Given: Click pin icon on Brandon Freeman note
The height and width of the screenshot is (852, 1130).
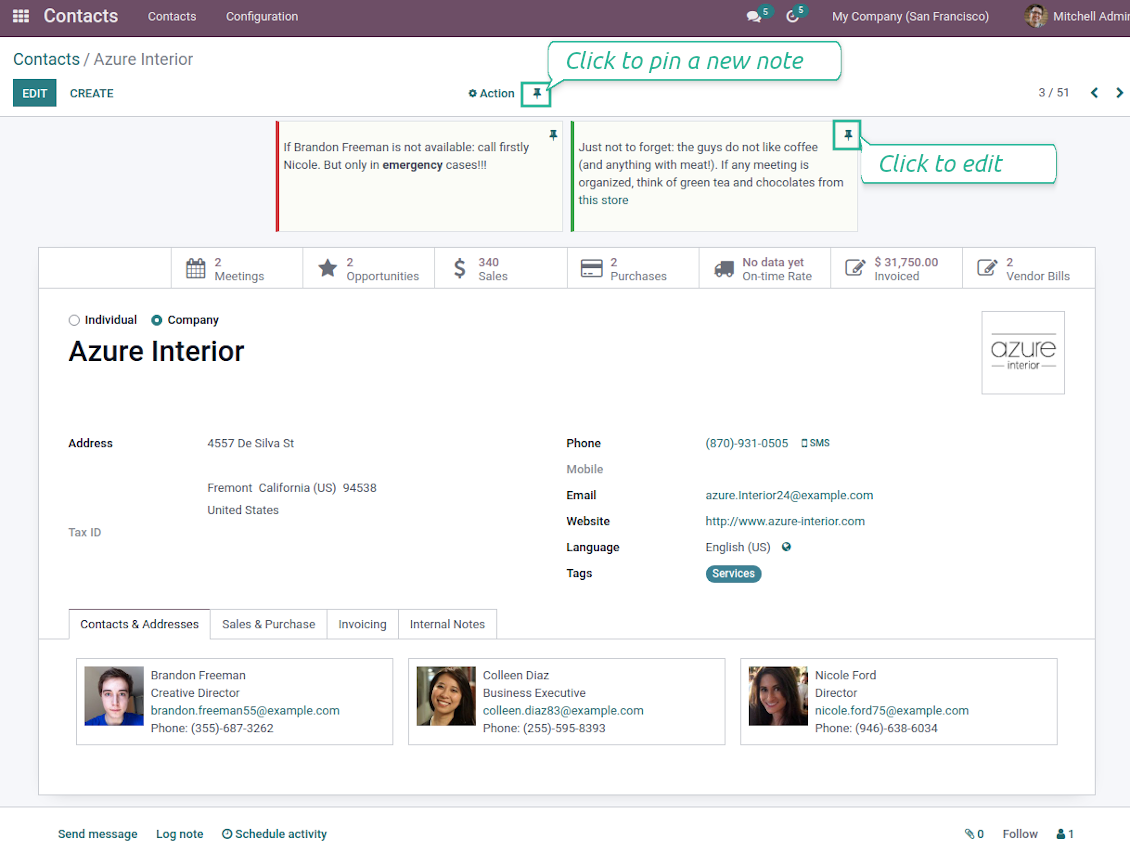Looking at the screenshot, I should (553, 135).
